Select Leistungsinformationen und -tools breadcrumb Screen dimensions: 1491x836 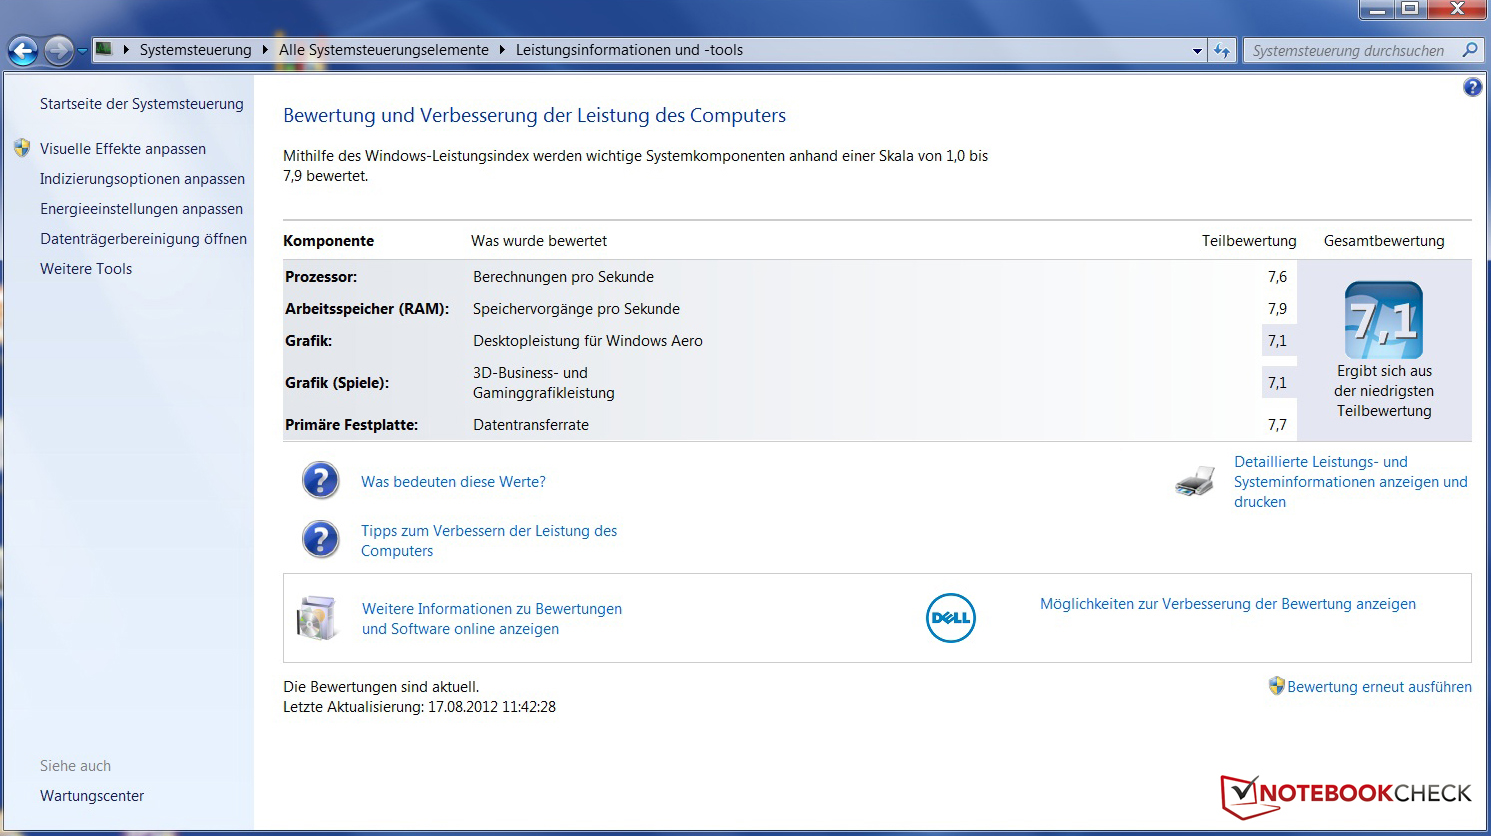[x=629, y=50]
